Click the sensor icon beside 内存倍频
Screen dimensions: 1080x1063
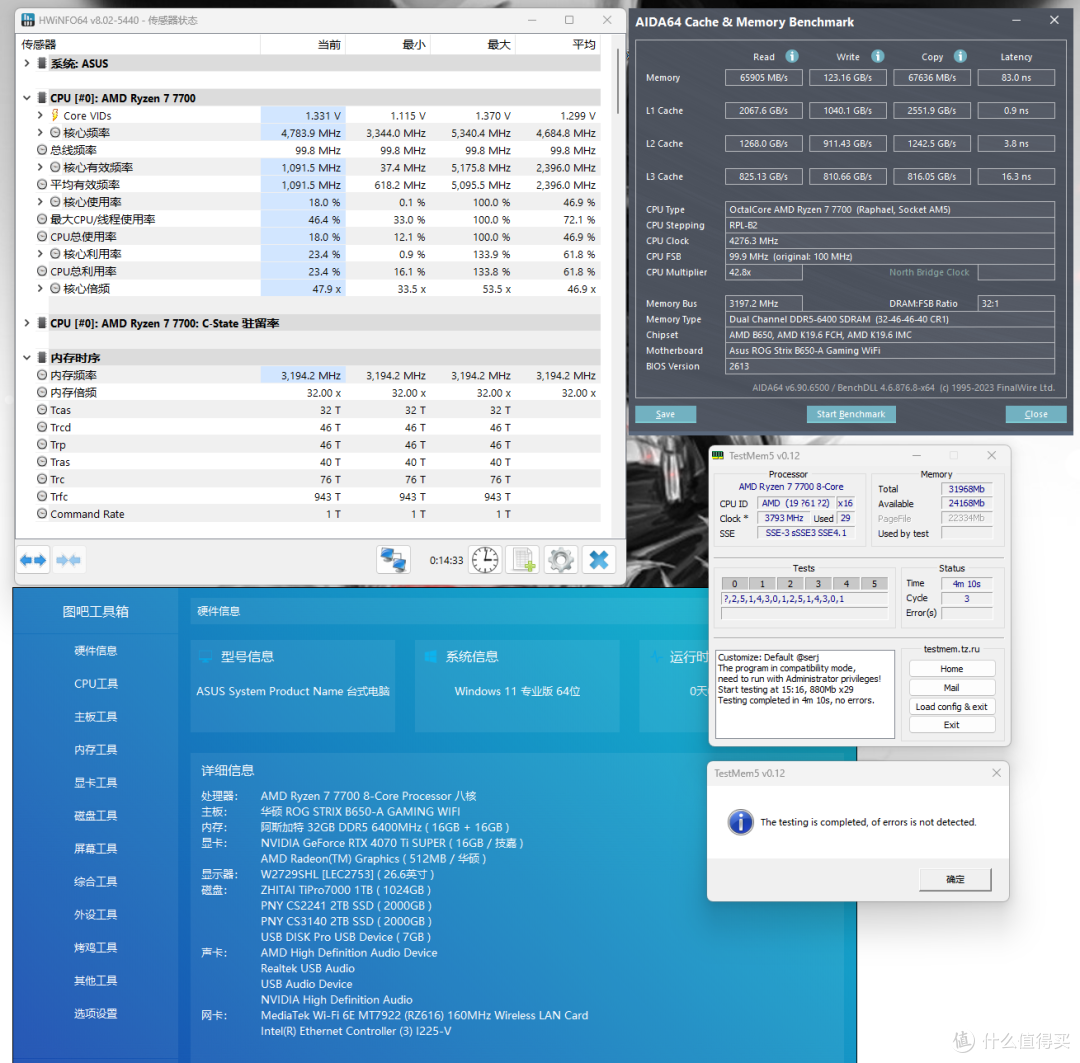click(42, 392)
